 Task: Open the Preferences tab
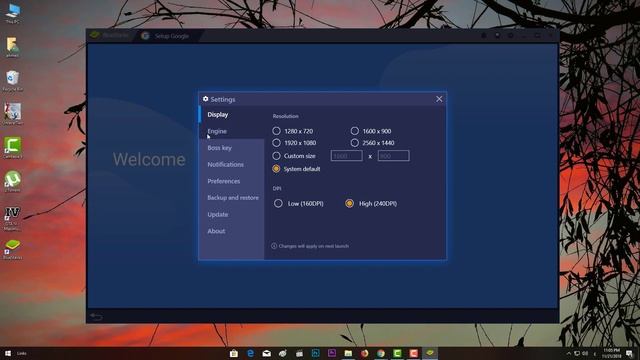click(x=231, y=181)
